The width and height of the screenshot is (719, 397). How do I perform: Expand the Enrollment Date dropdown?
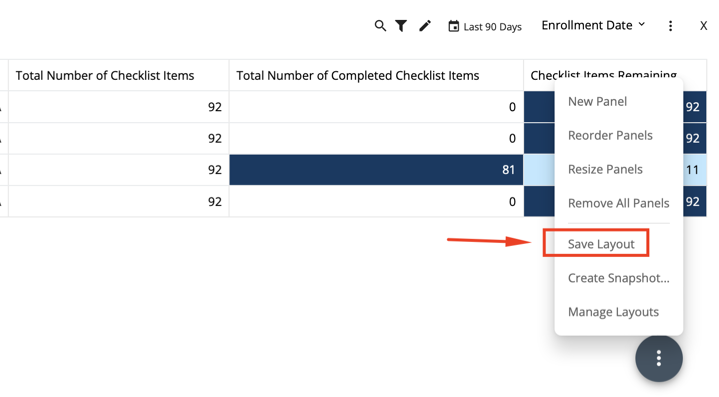(x=593, y=25)
